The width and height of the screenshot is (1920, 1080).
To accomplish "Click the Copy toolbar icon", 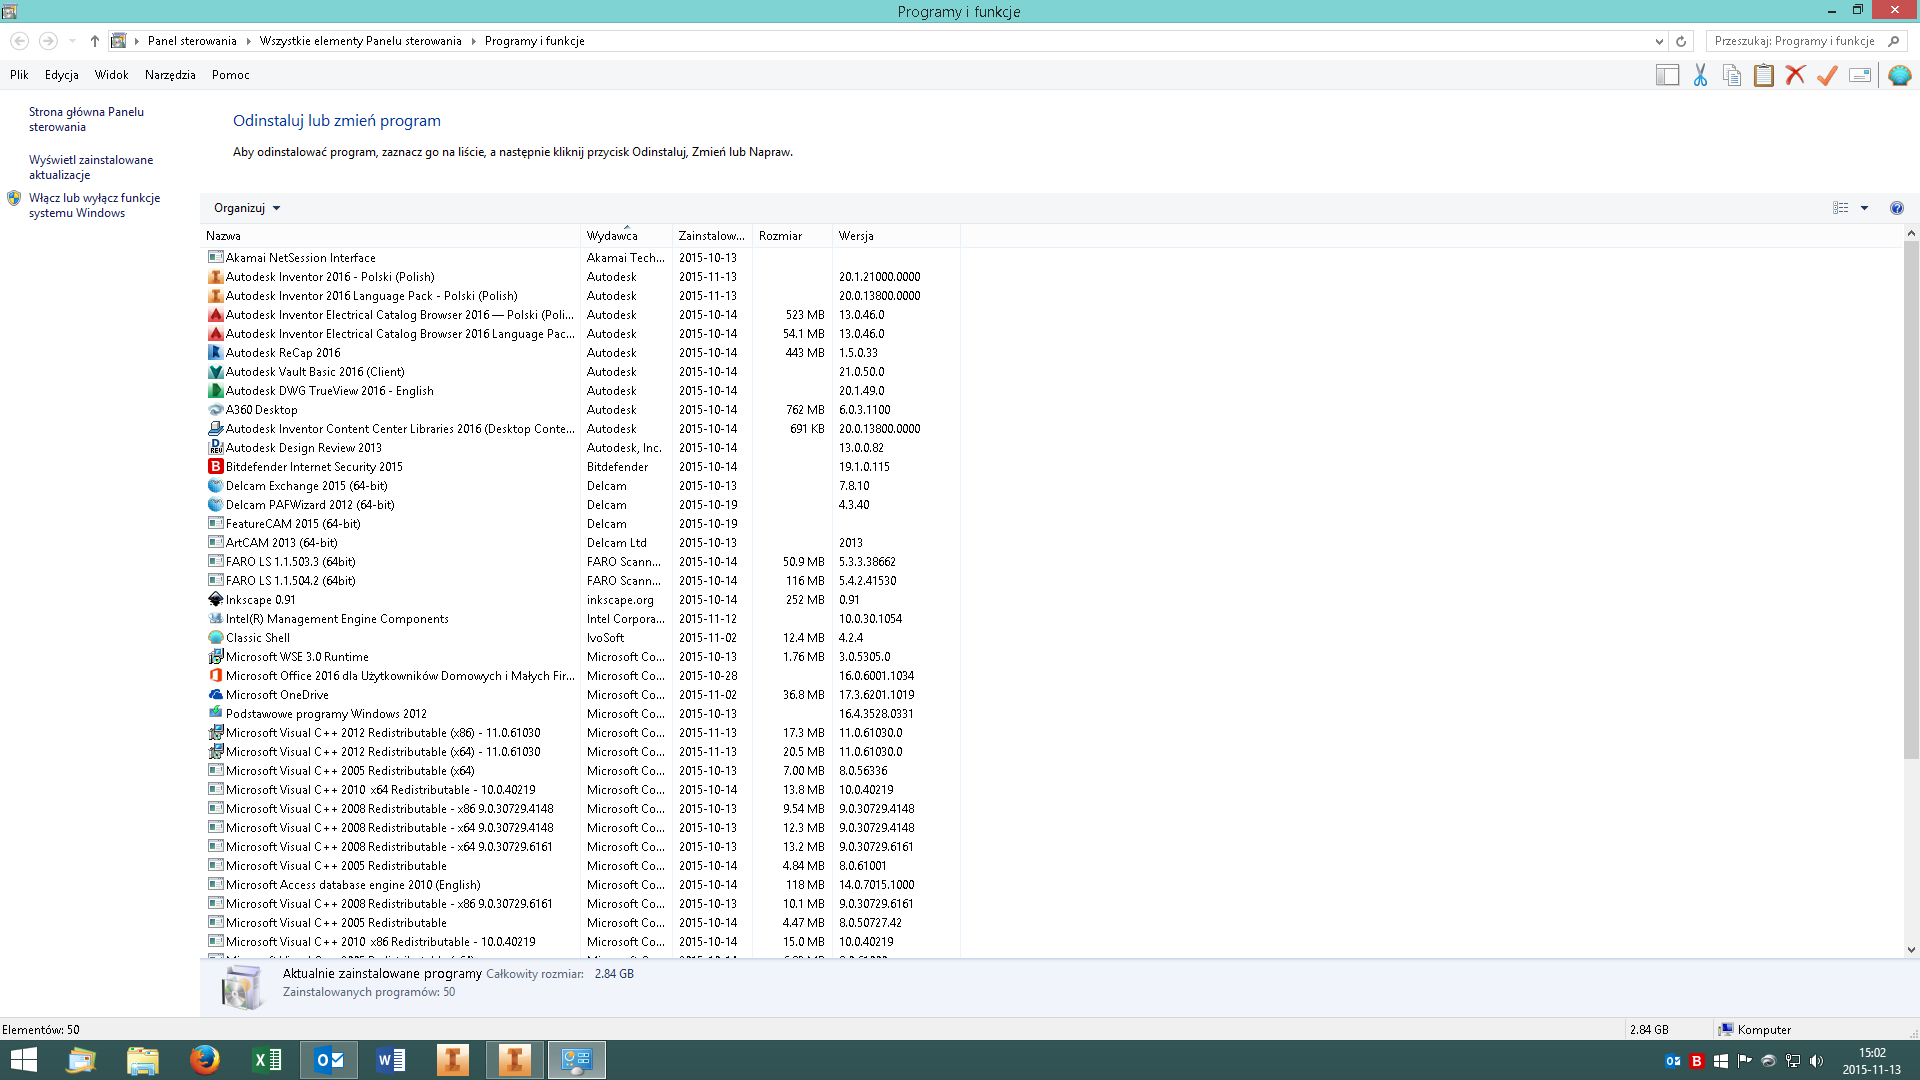I will tap(1732, 75).
